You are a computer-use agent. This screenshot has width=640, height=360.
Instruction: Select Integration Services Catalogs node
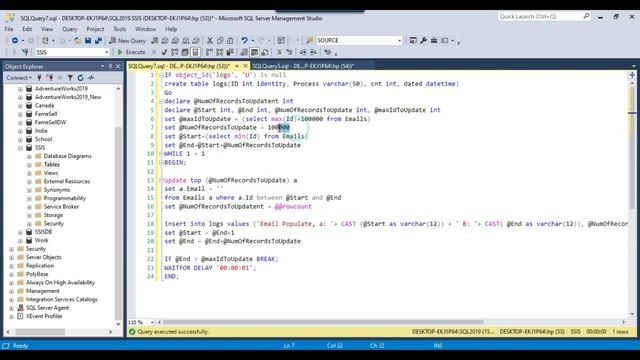62,300
